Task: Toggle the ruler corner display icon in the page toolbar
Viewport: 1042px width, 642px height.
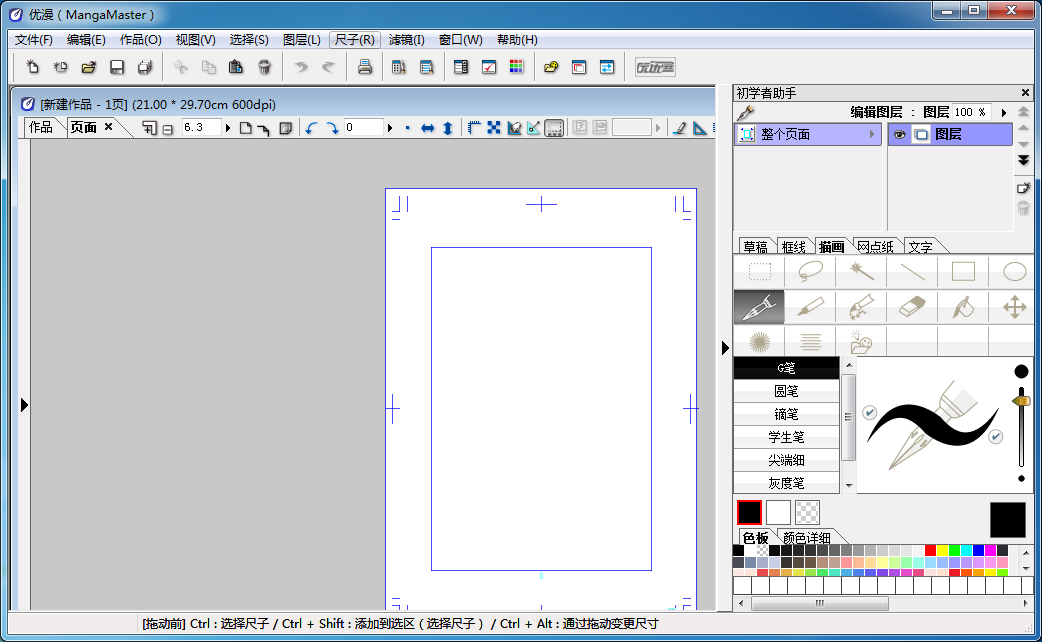Action: tap(474, 128)
